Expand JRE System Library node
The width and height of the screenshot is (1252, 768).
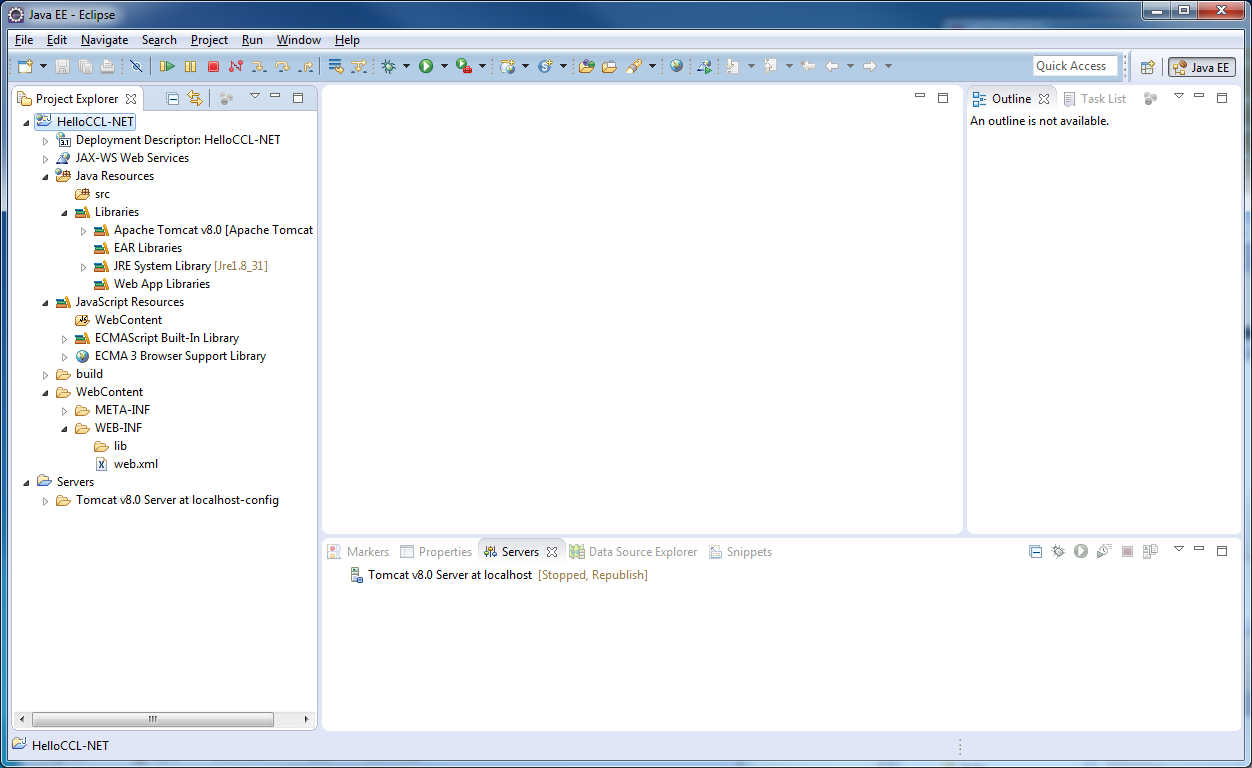[x=83, y=267]
